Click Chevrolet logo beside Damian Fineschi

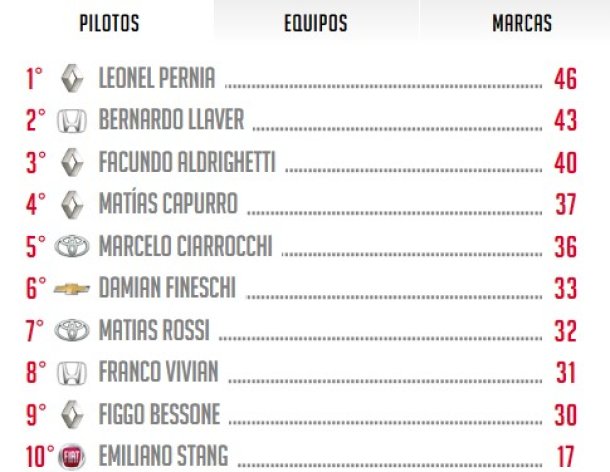pos(72,289)
